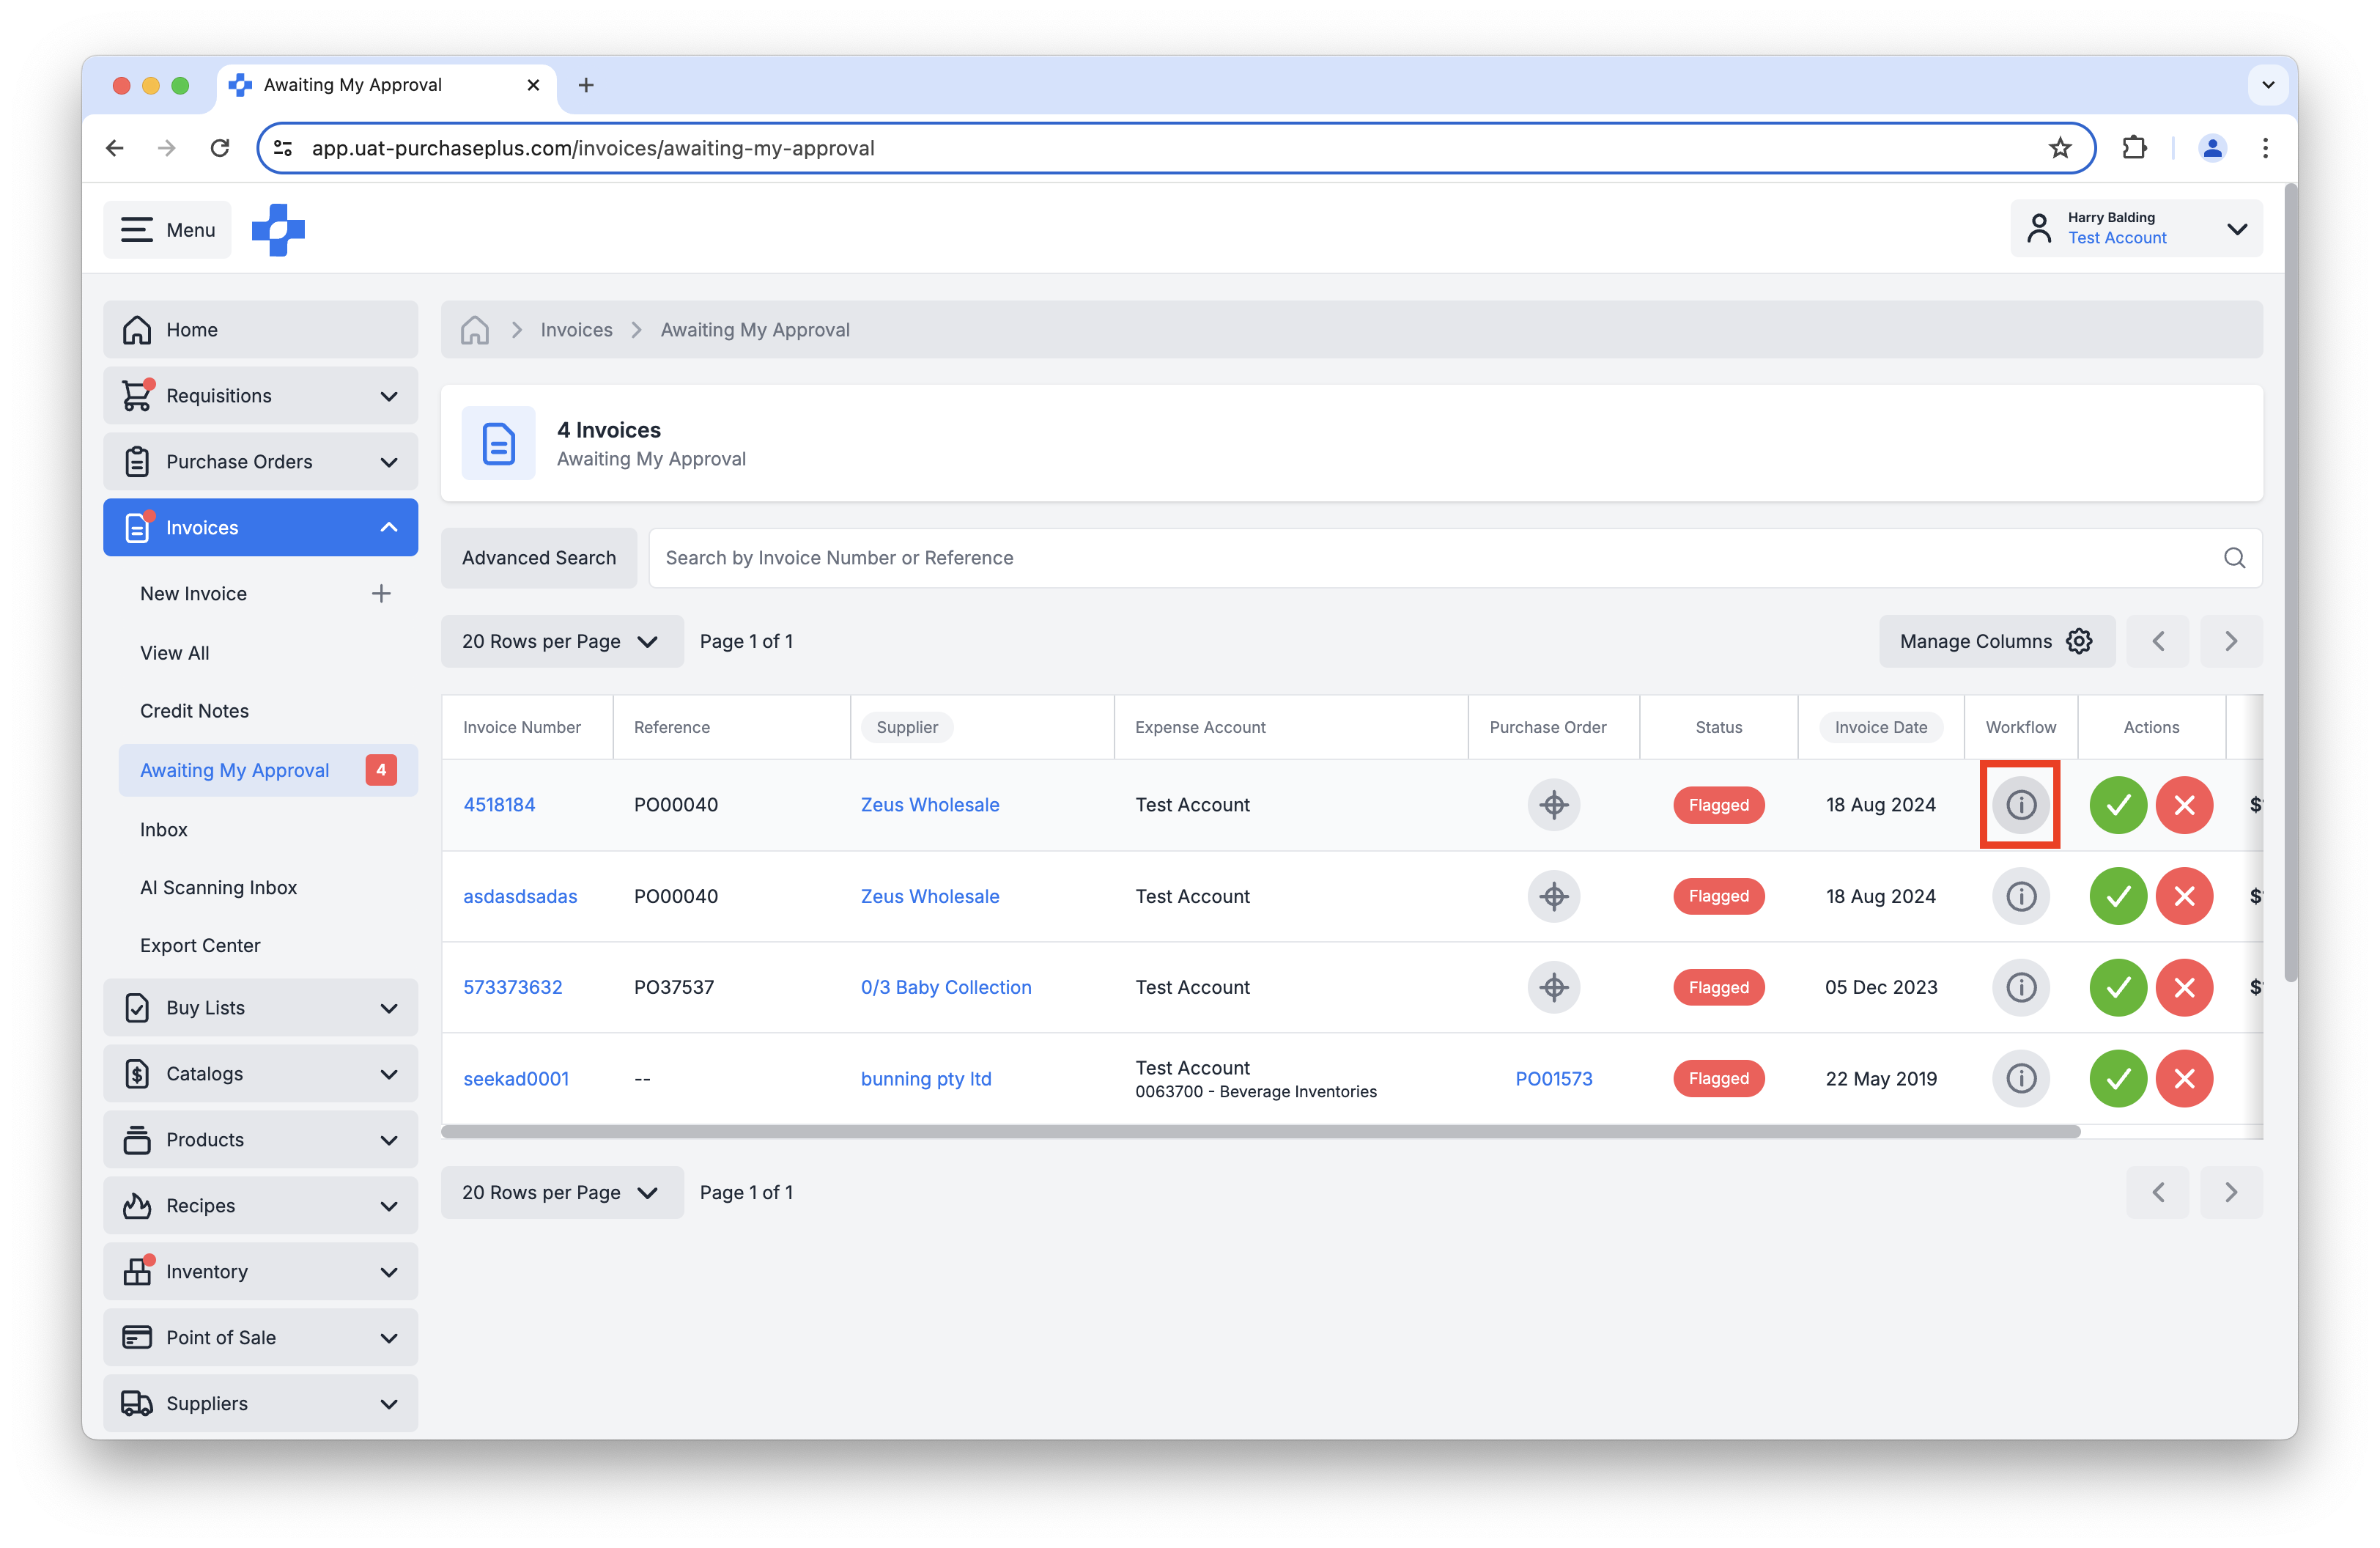Approve invoice seekad0001 with green checkmark
2380x1548 pixels.
(2118, 1078)
